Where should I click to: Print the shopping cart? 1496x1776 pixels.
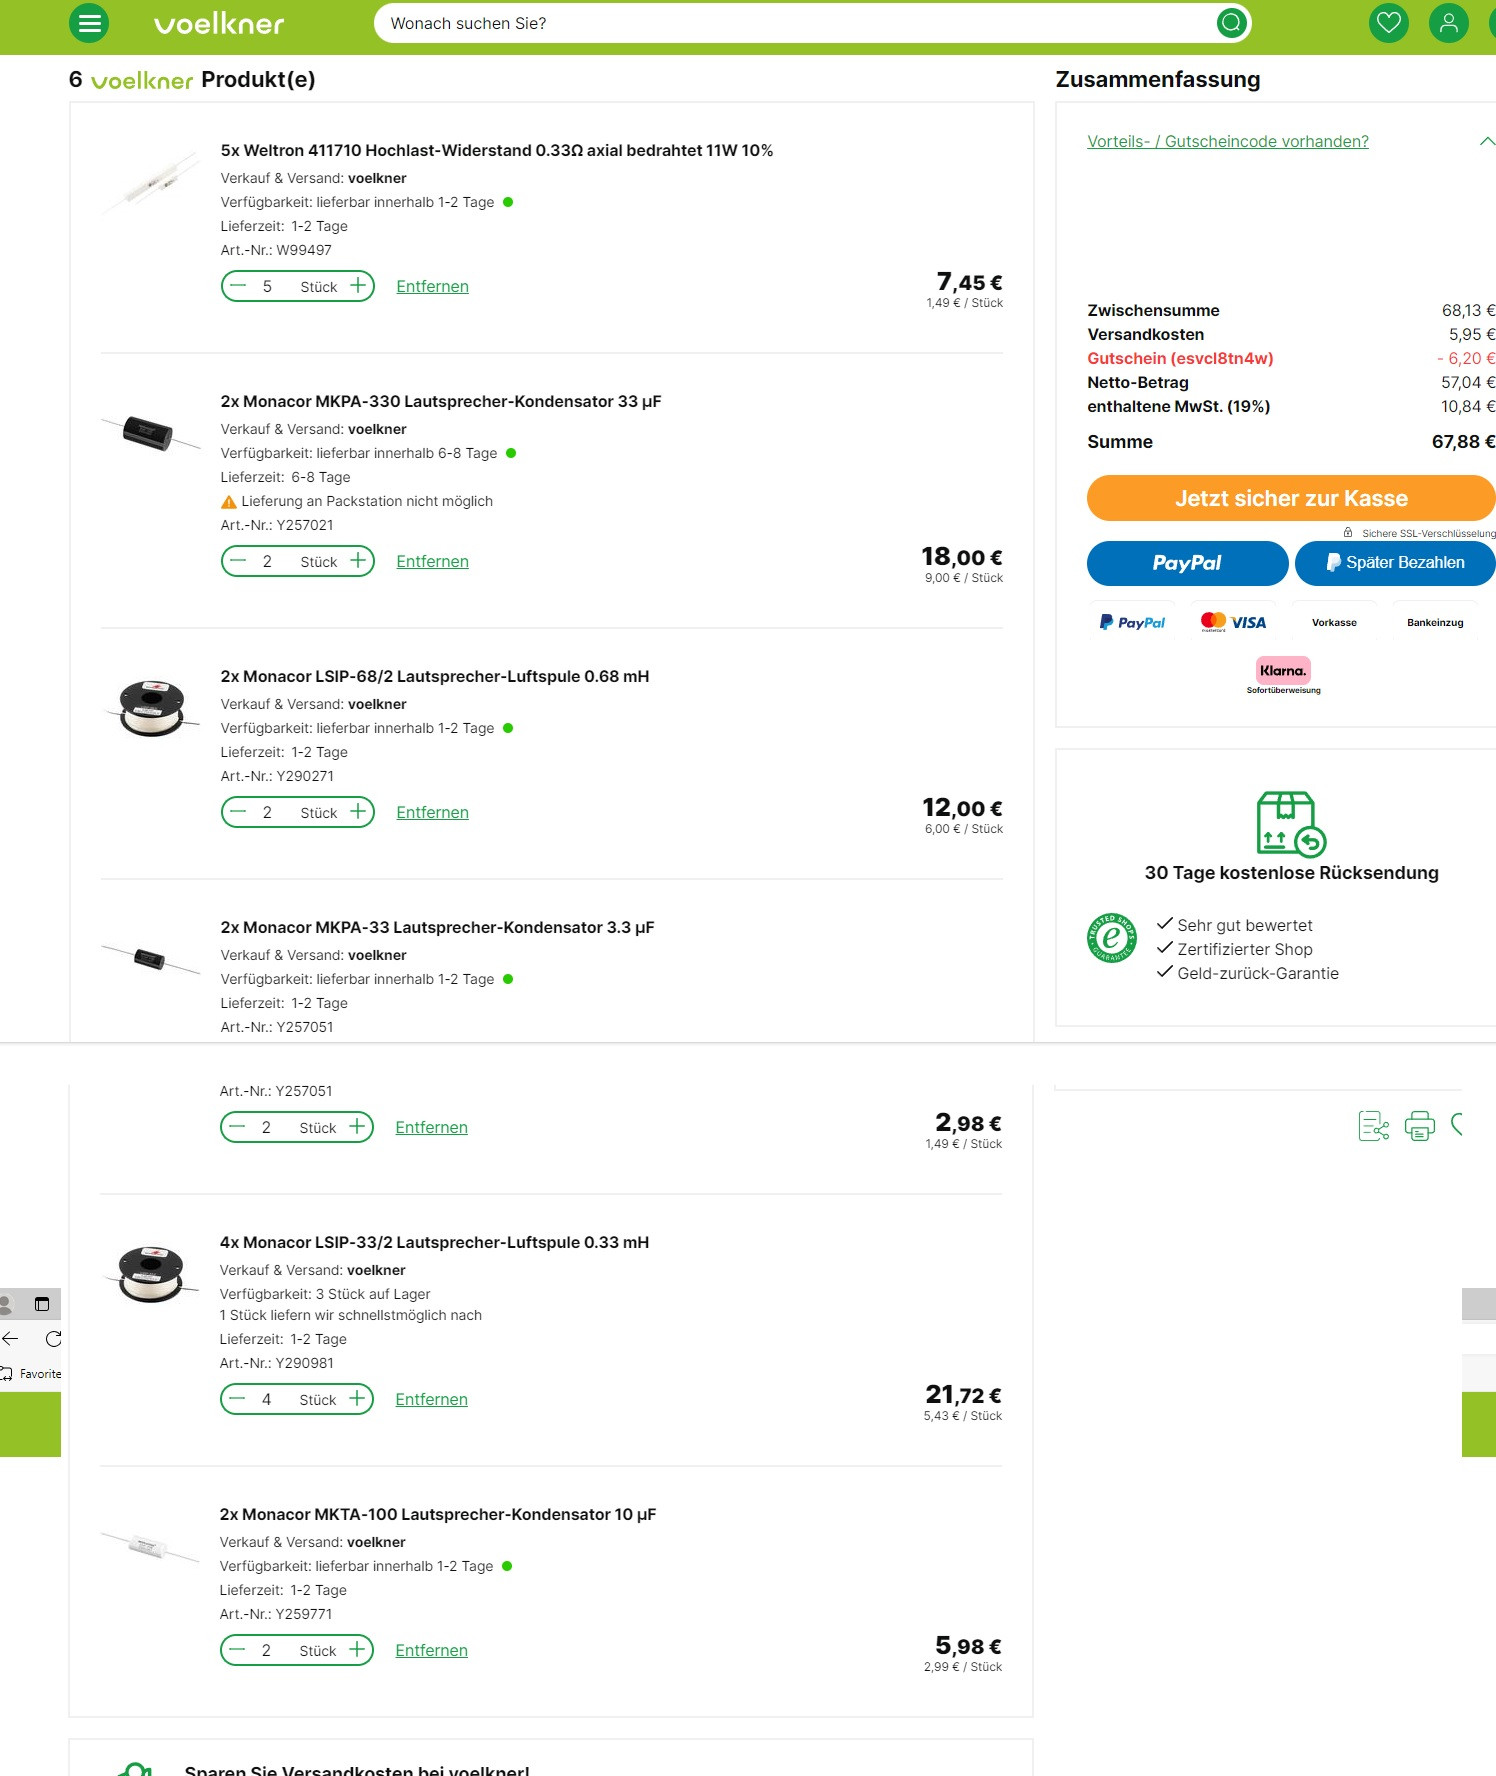click(x=1419, y=1126)
